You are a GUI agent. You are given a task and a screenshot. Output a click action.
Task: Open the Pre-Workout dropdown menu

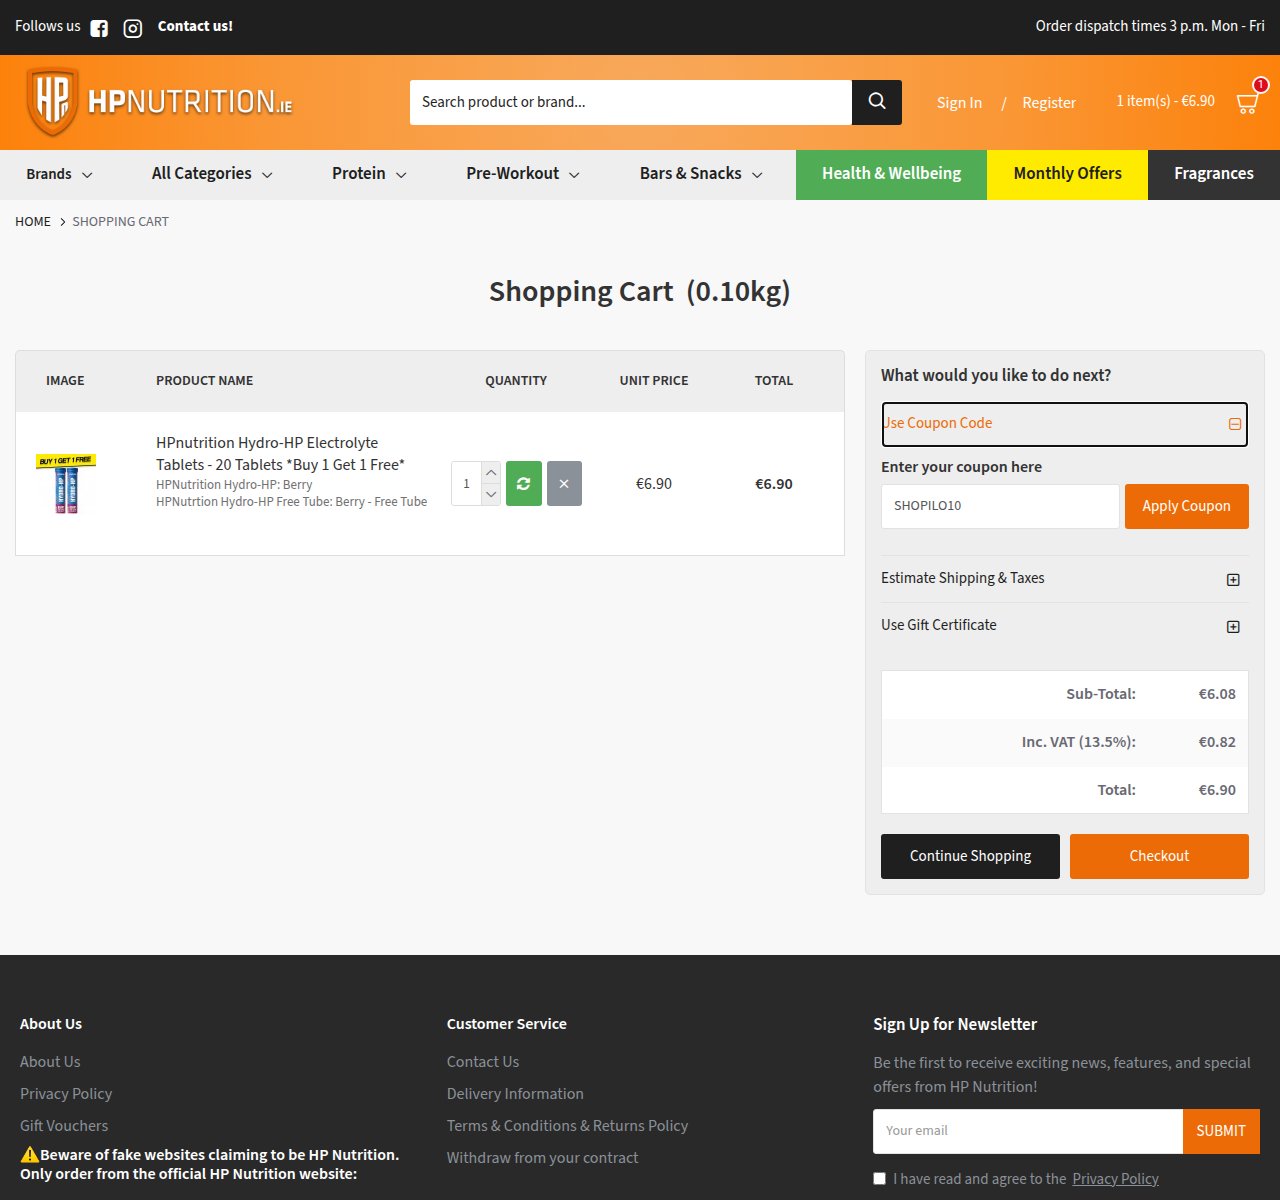(x=523, y=174)
